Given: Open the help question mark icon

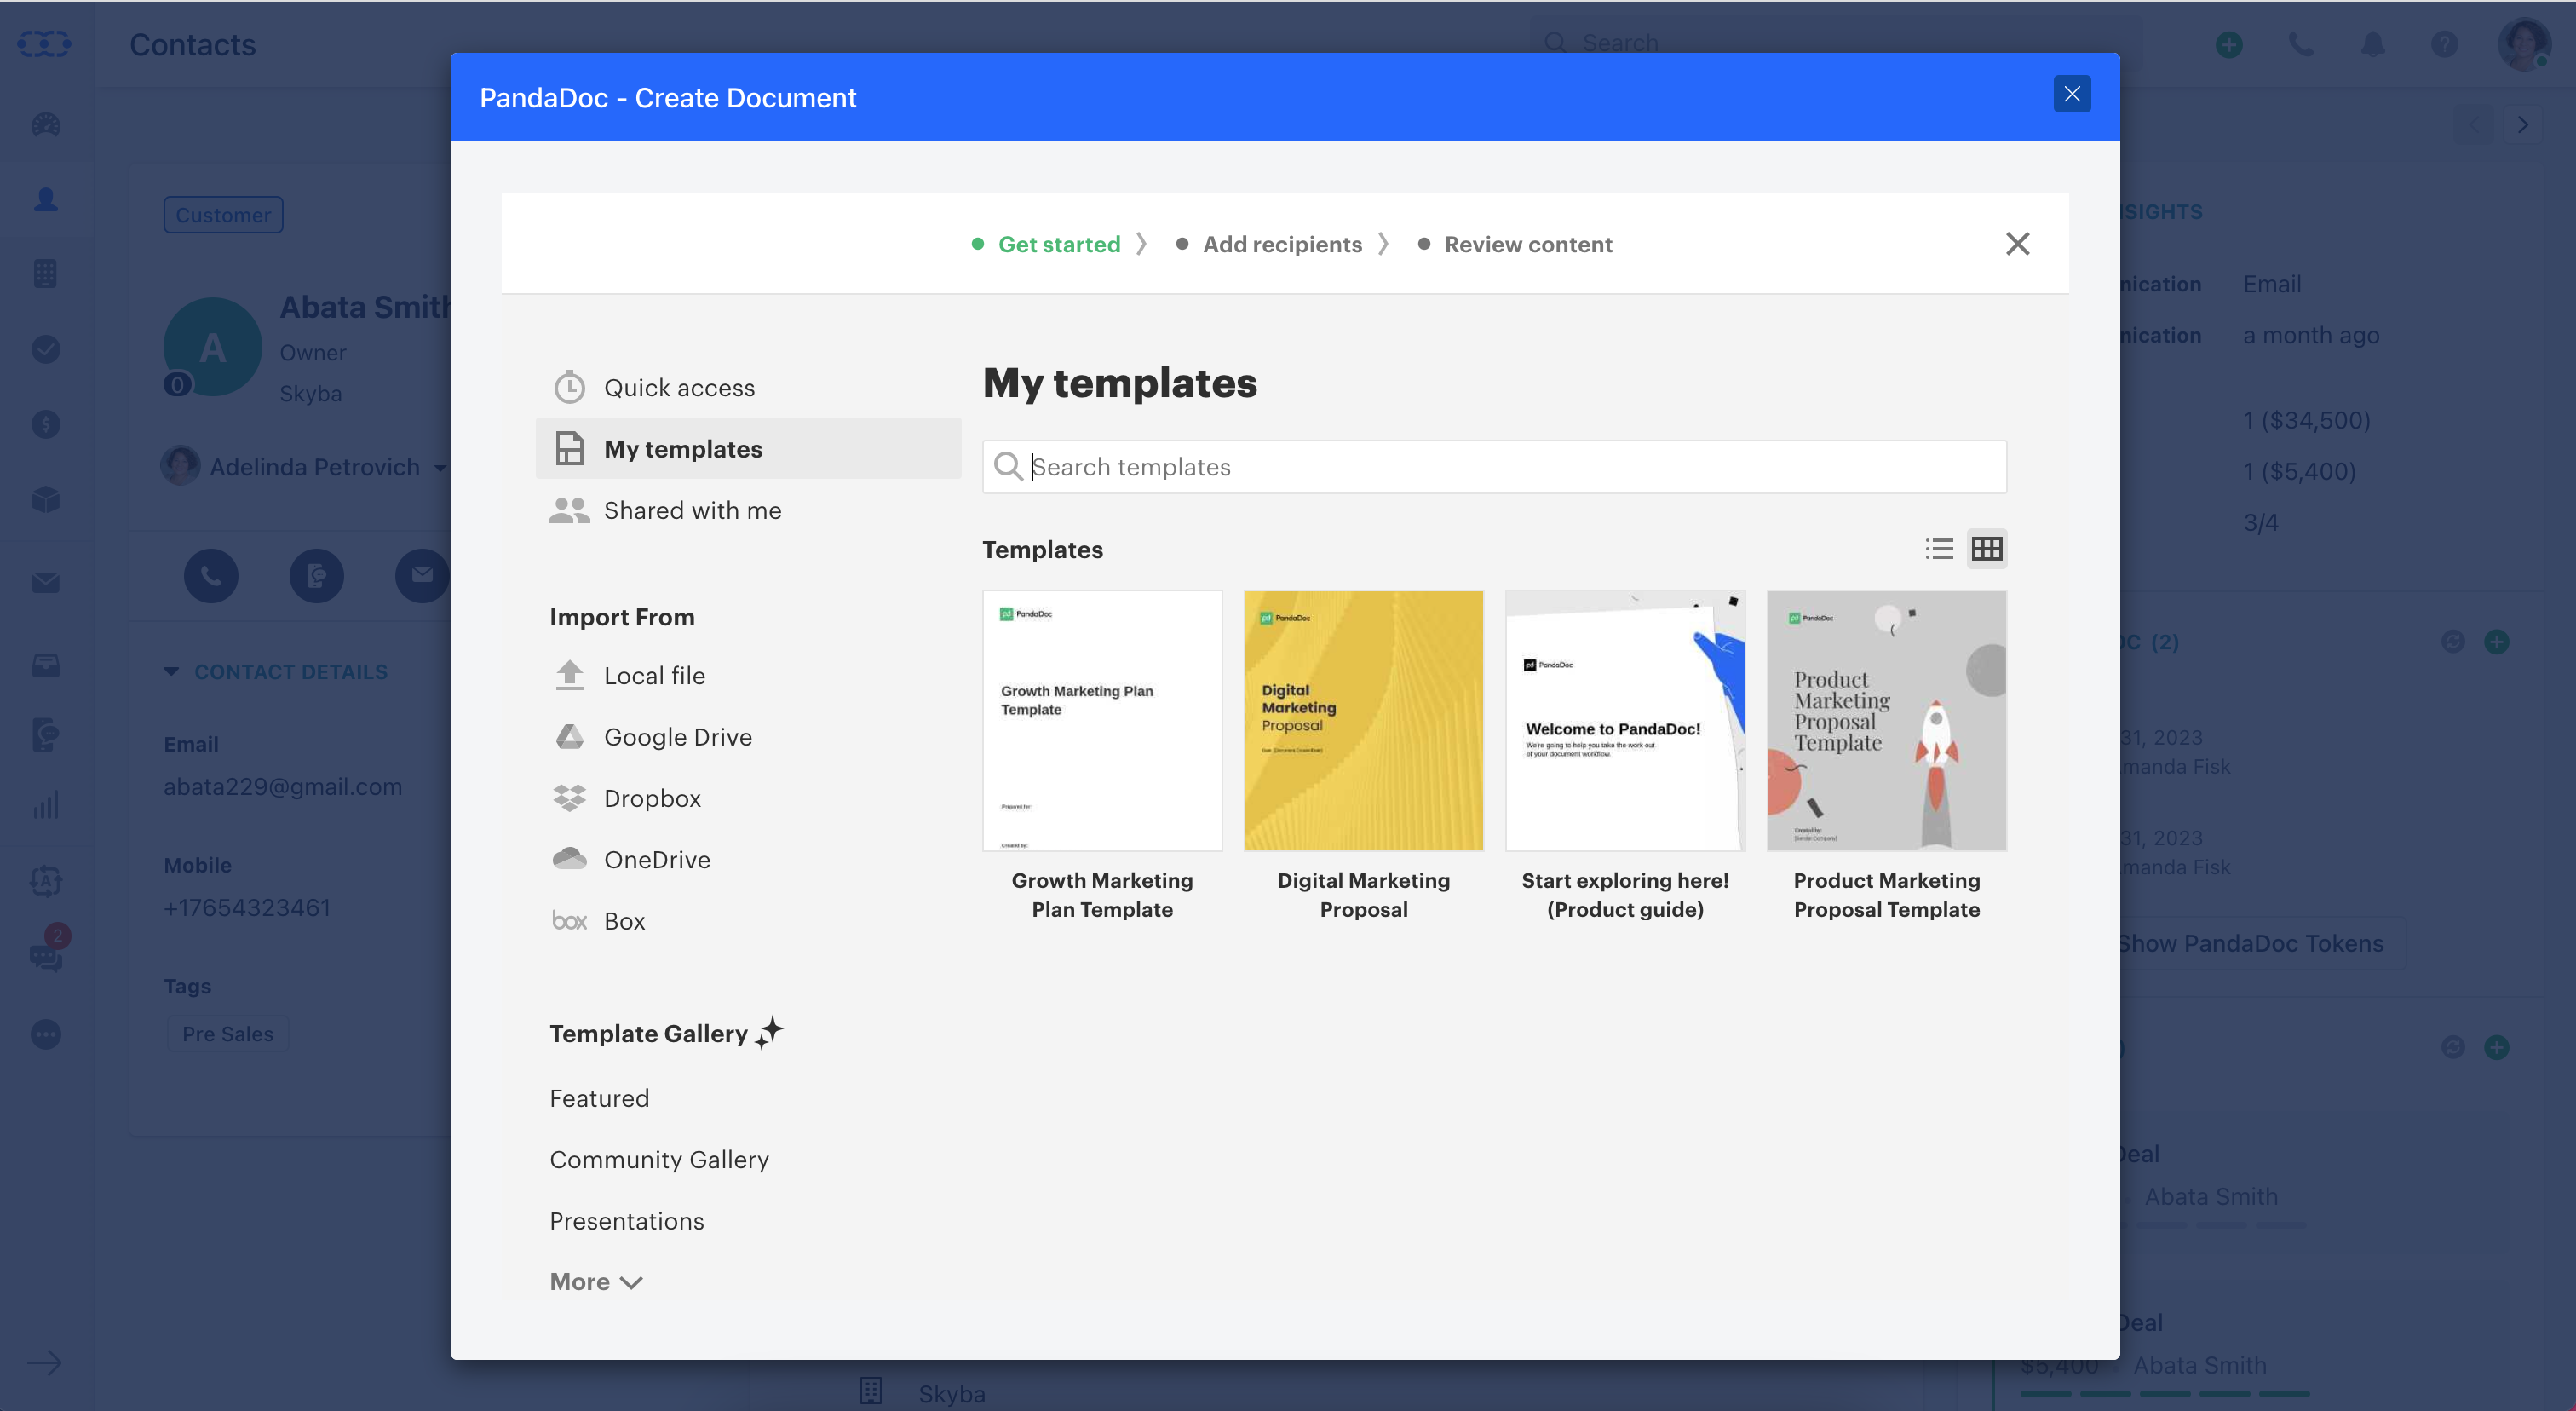Looking at the screenshot, I should (2444, 44).
